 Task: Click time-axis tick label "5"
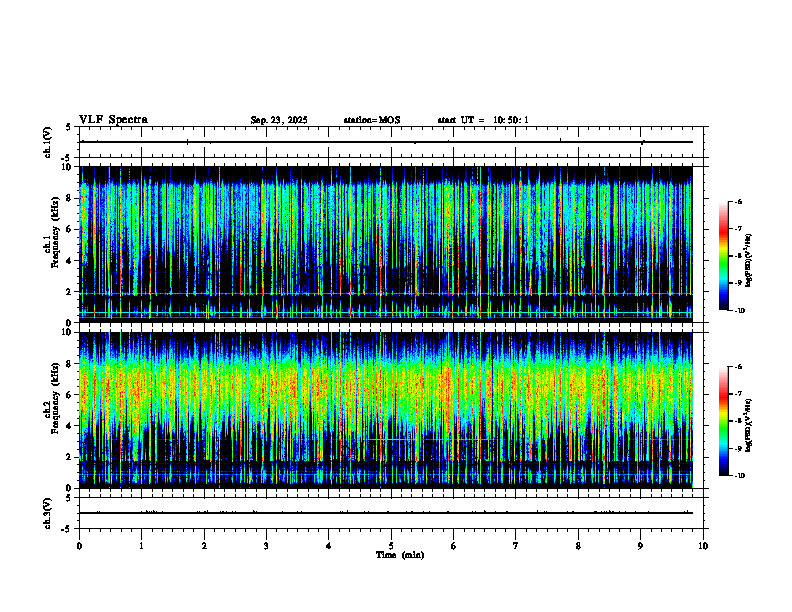[x=391, y=546]
